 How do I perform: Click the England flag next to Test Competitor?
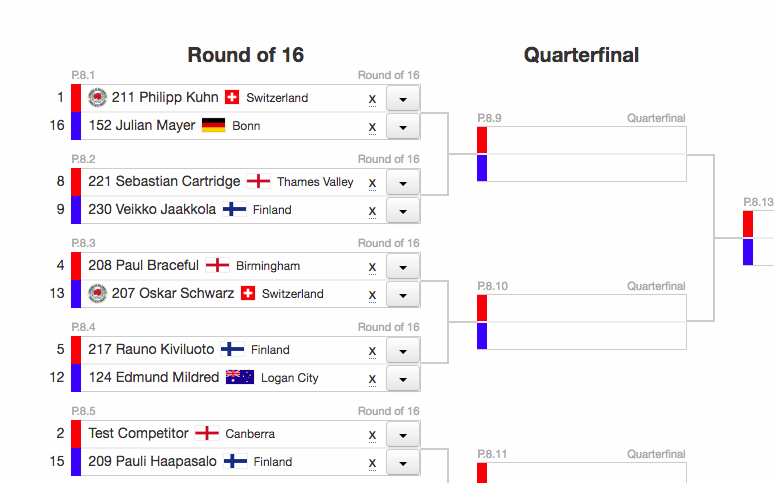coord(207,434)
